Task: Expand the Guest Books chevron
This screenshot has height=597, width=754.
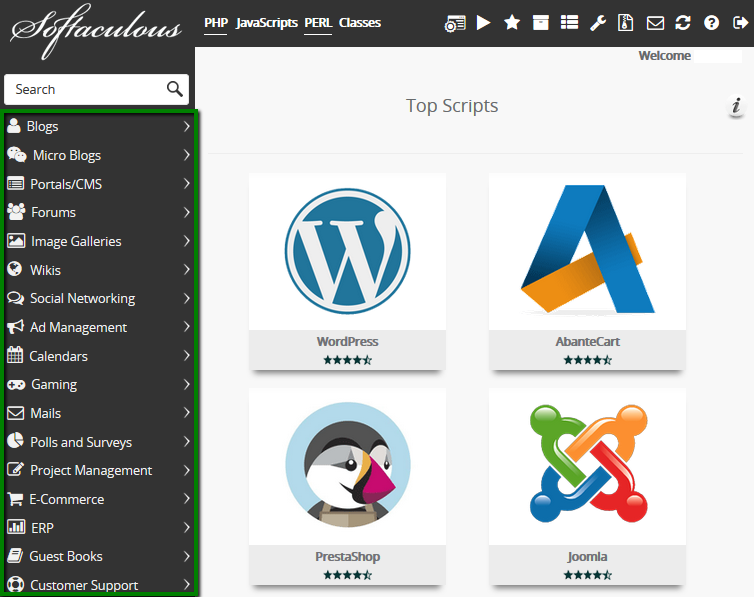Action: pyautogui.click(x=187, y=556)
